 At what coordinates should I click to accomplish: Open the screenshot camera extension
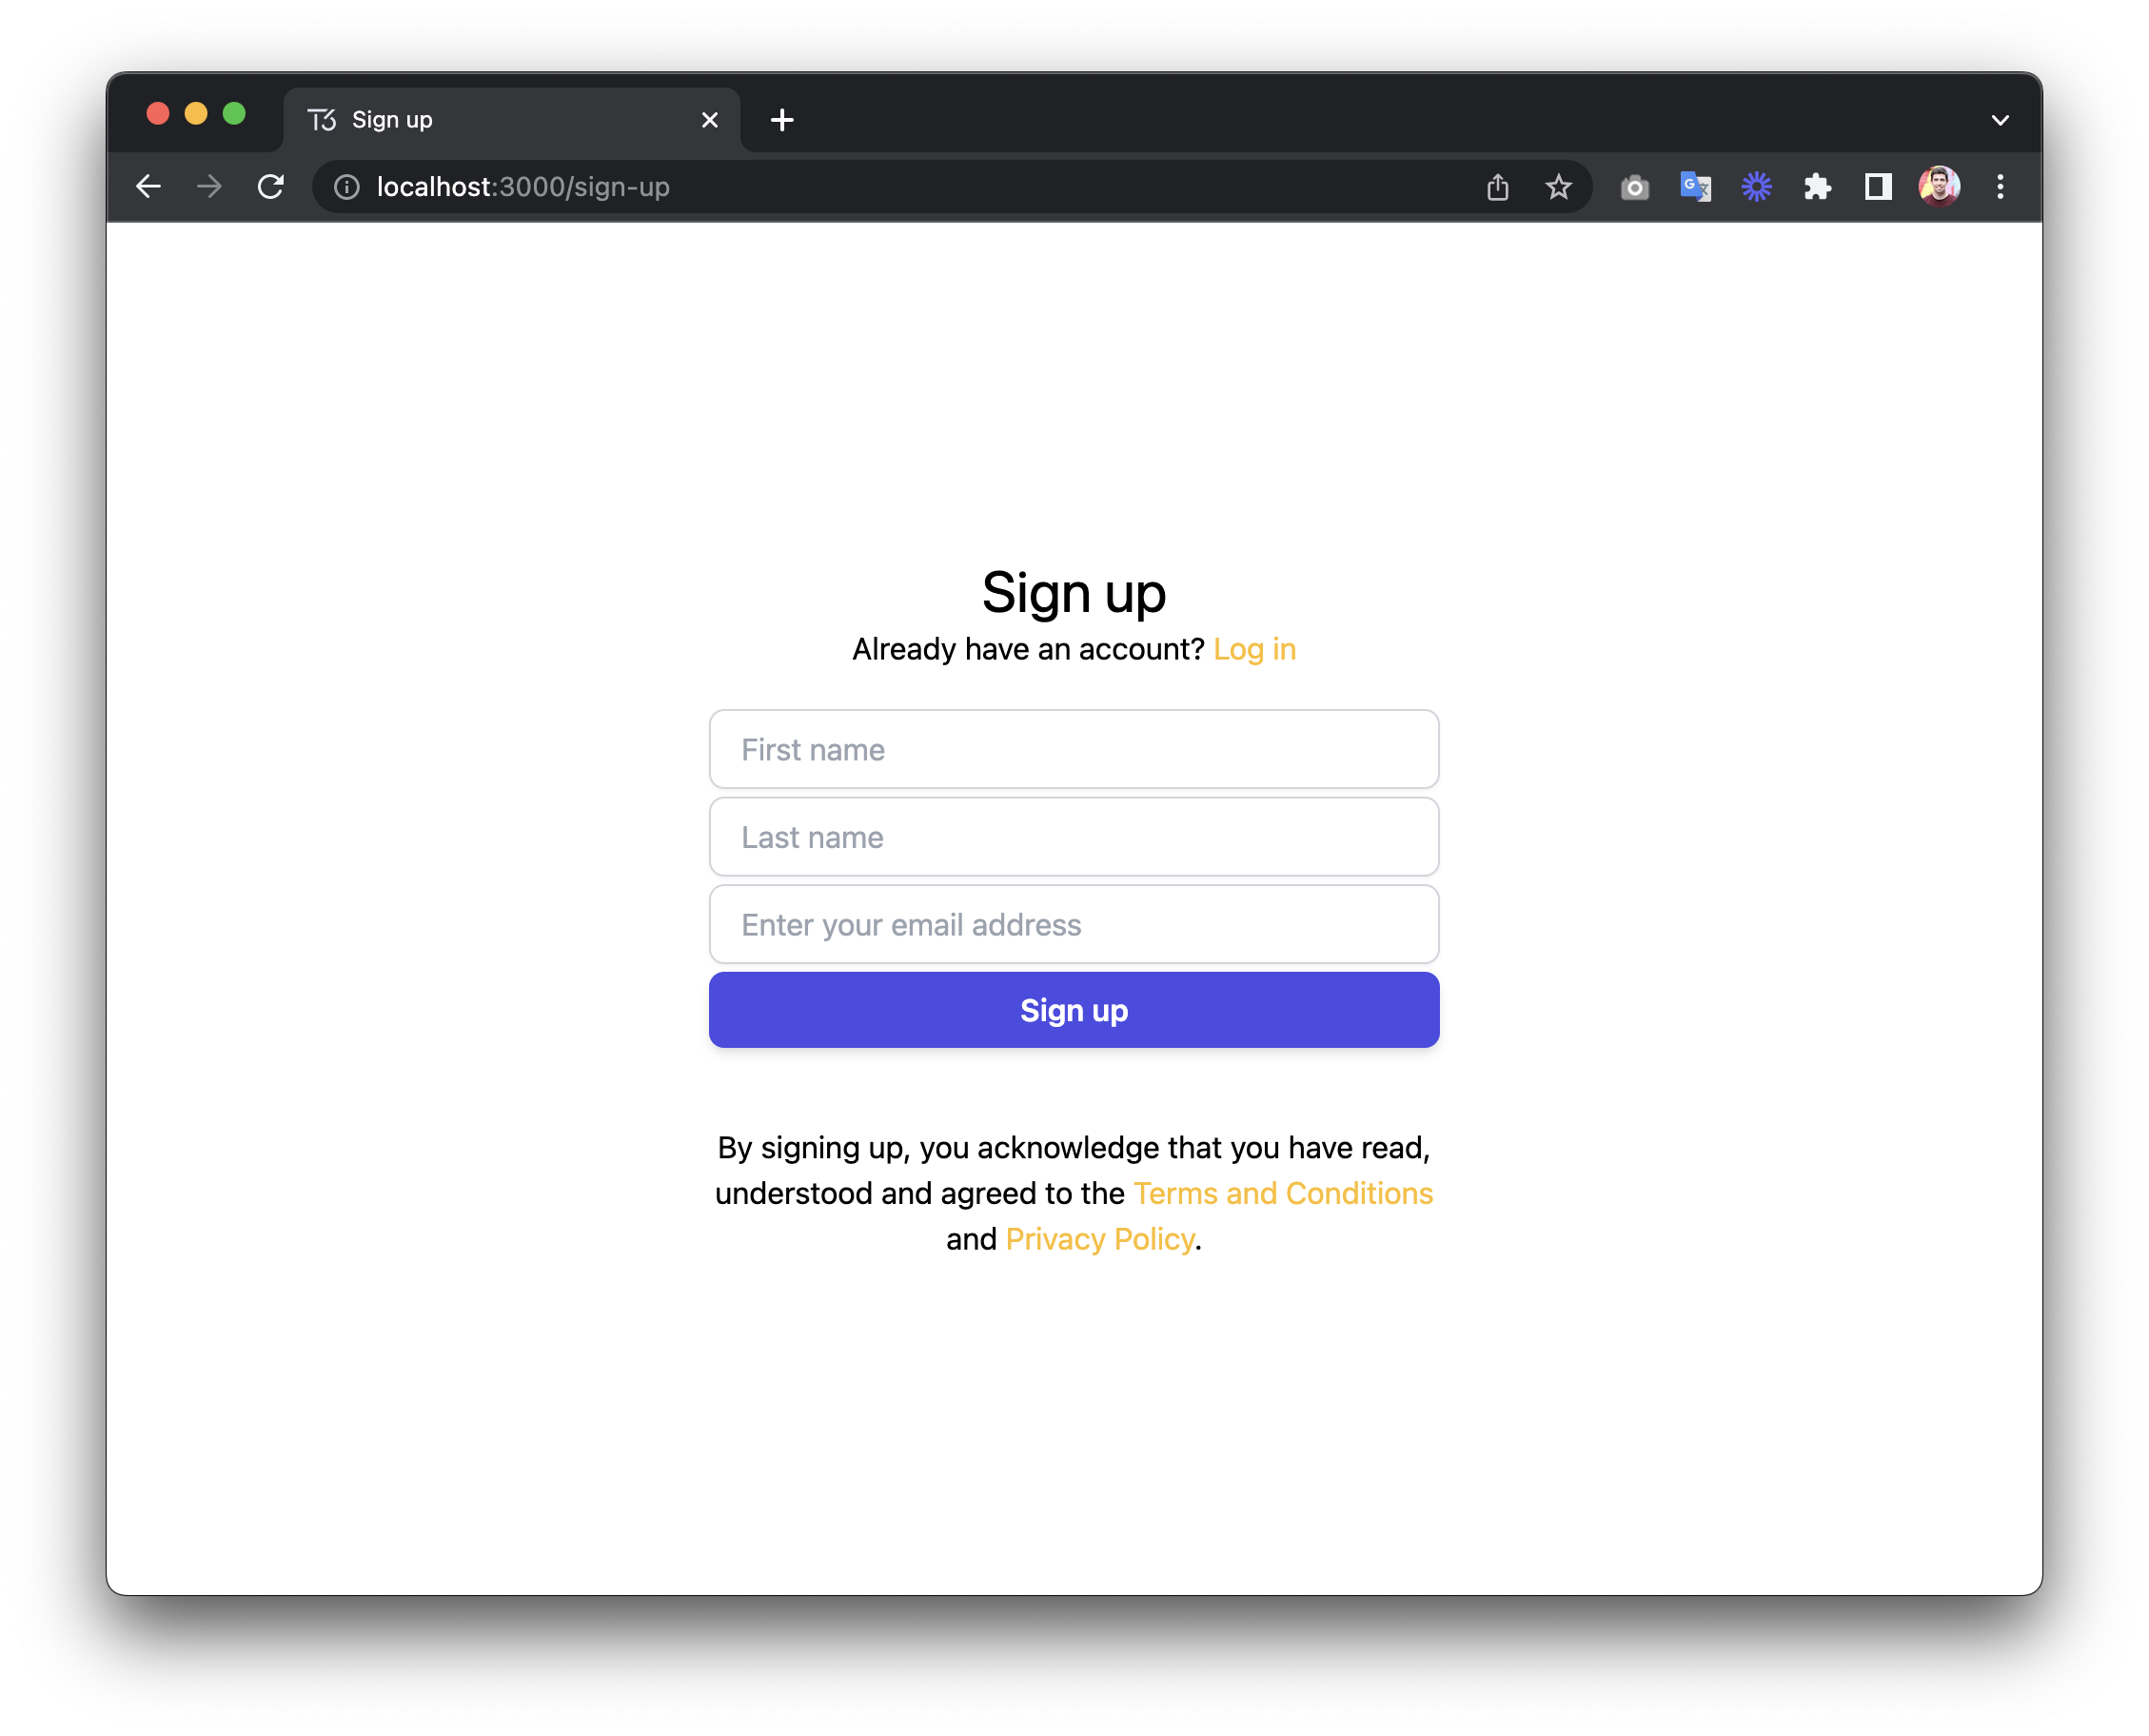[x=1634, y=186]
